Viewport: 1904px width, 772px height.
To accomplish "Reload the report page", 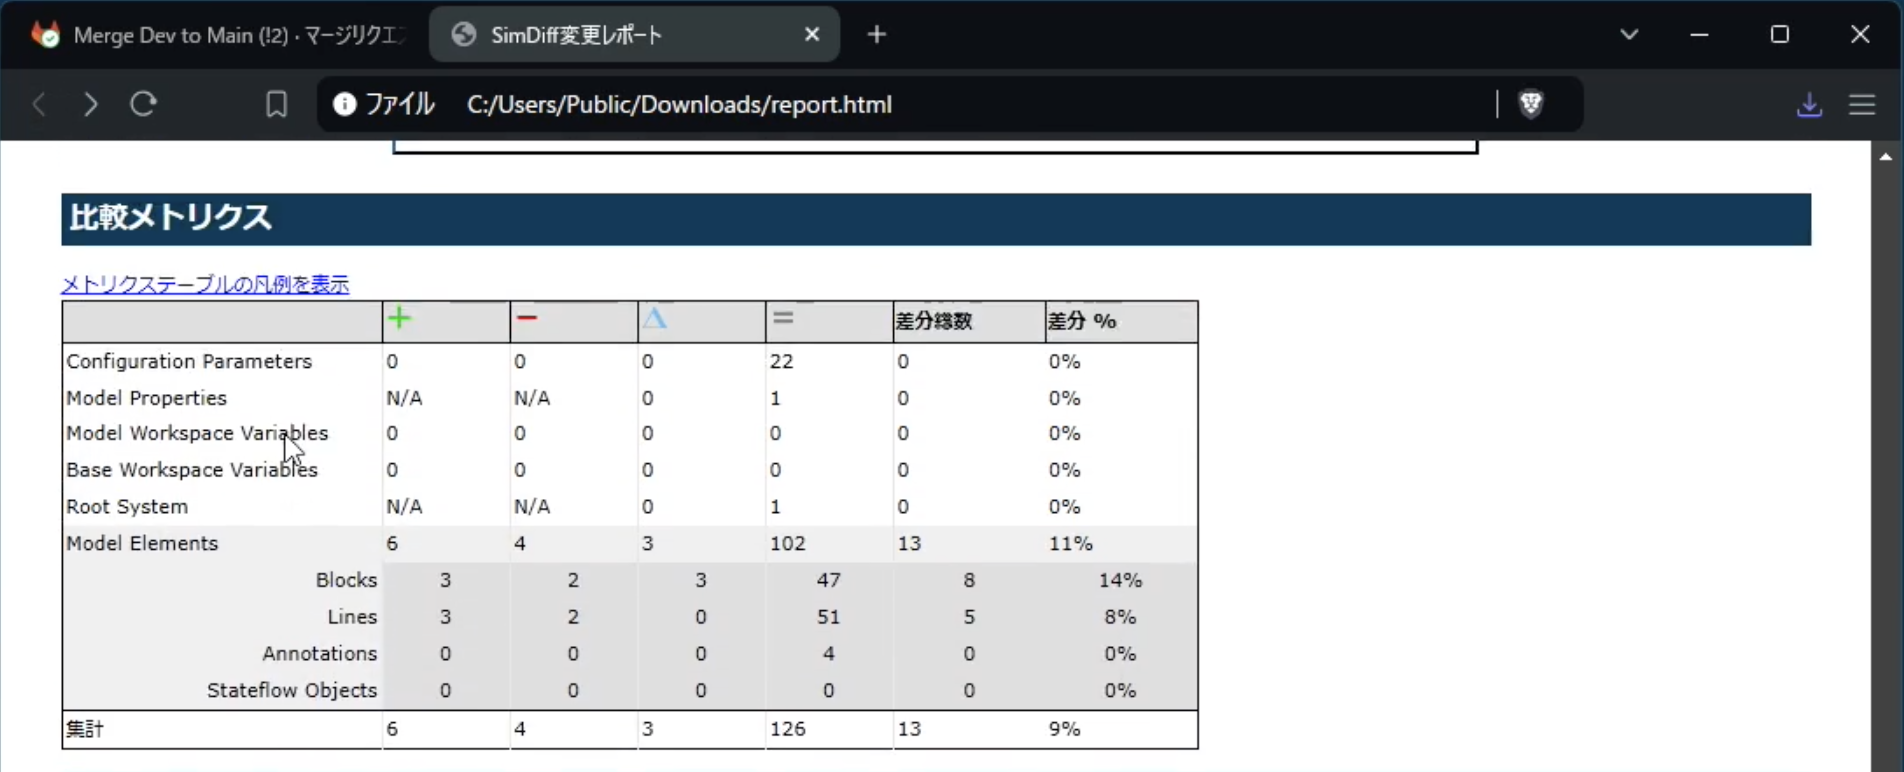I will (x=144, y=104).
